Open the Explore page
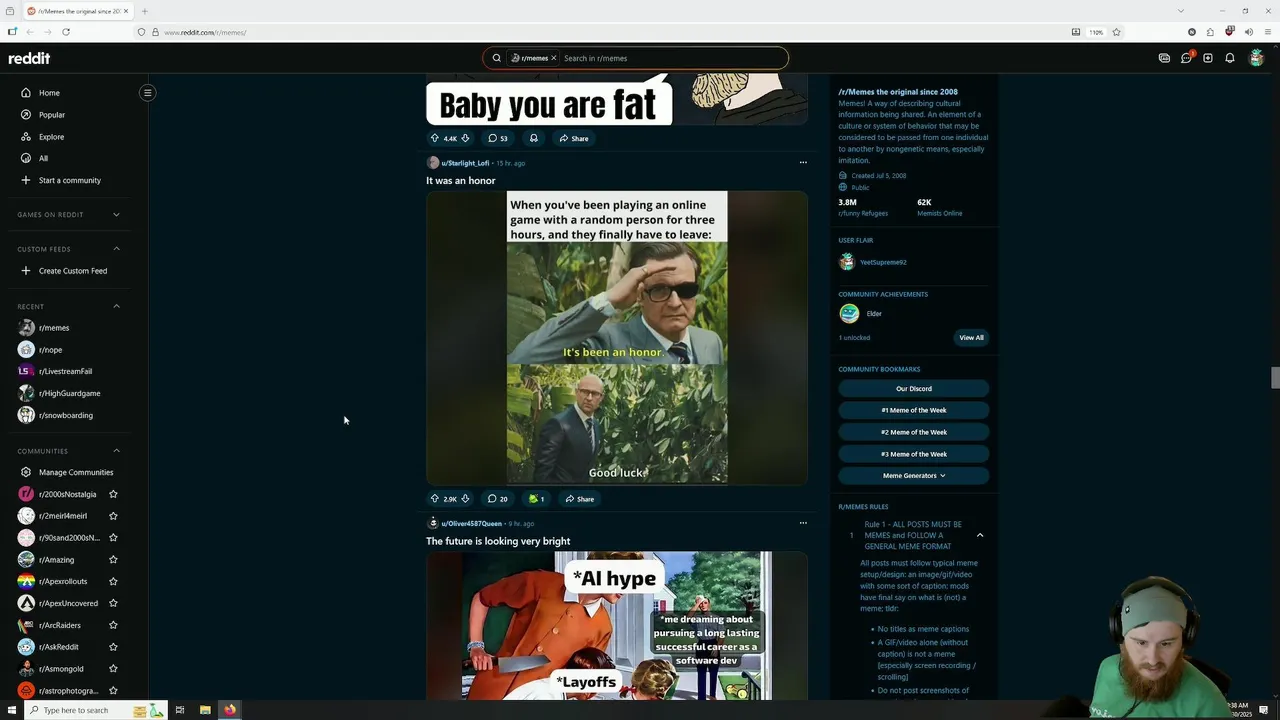The width and height of the screenshot is (1280, 720). 51,137
